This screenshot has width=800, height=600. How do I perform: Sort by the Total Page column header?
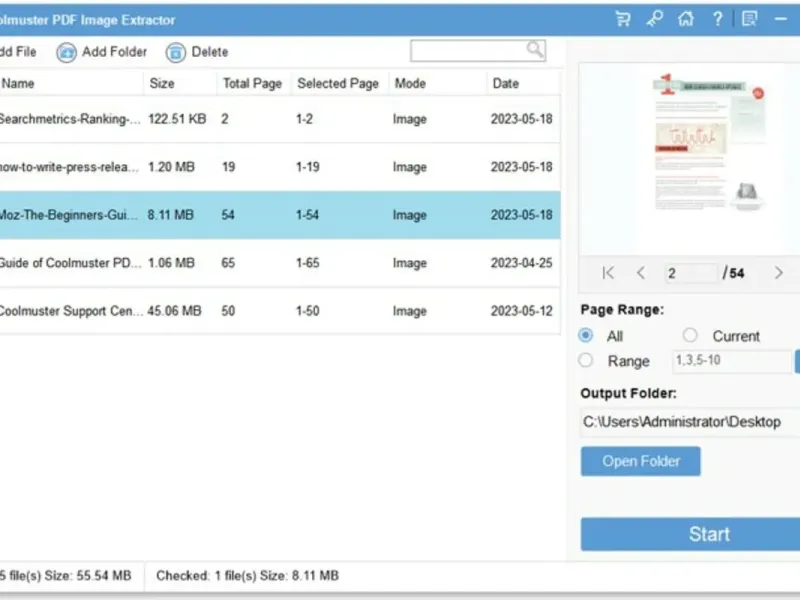point(253,83)
